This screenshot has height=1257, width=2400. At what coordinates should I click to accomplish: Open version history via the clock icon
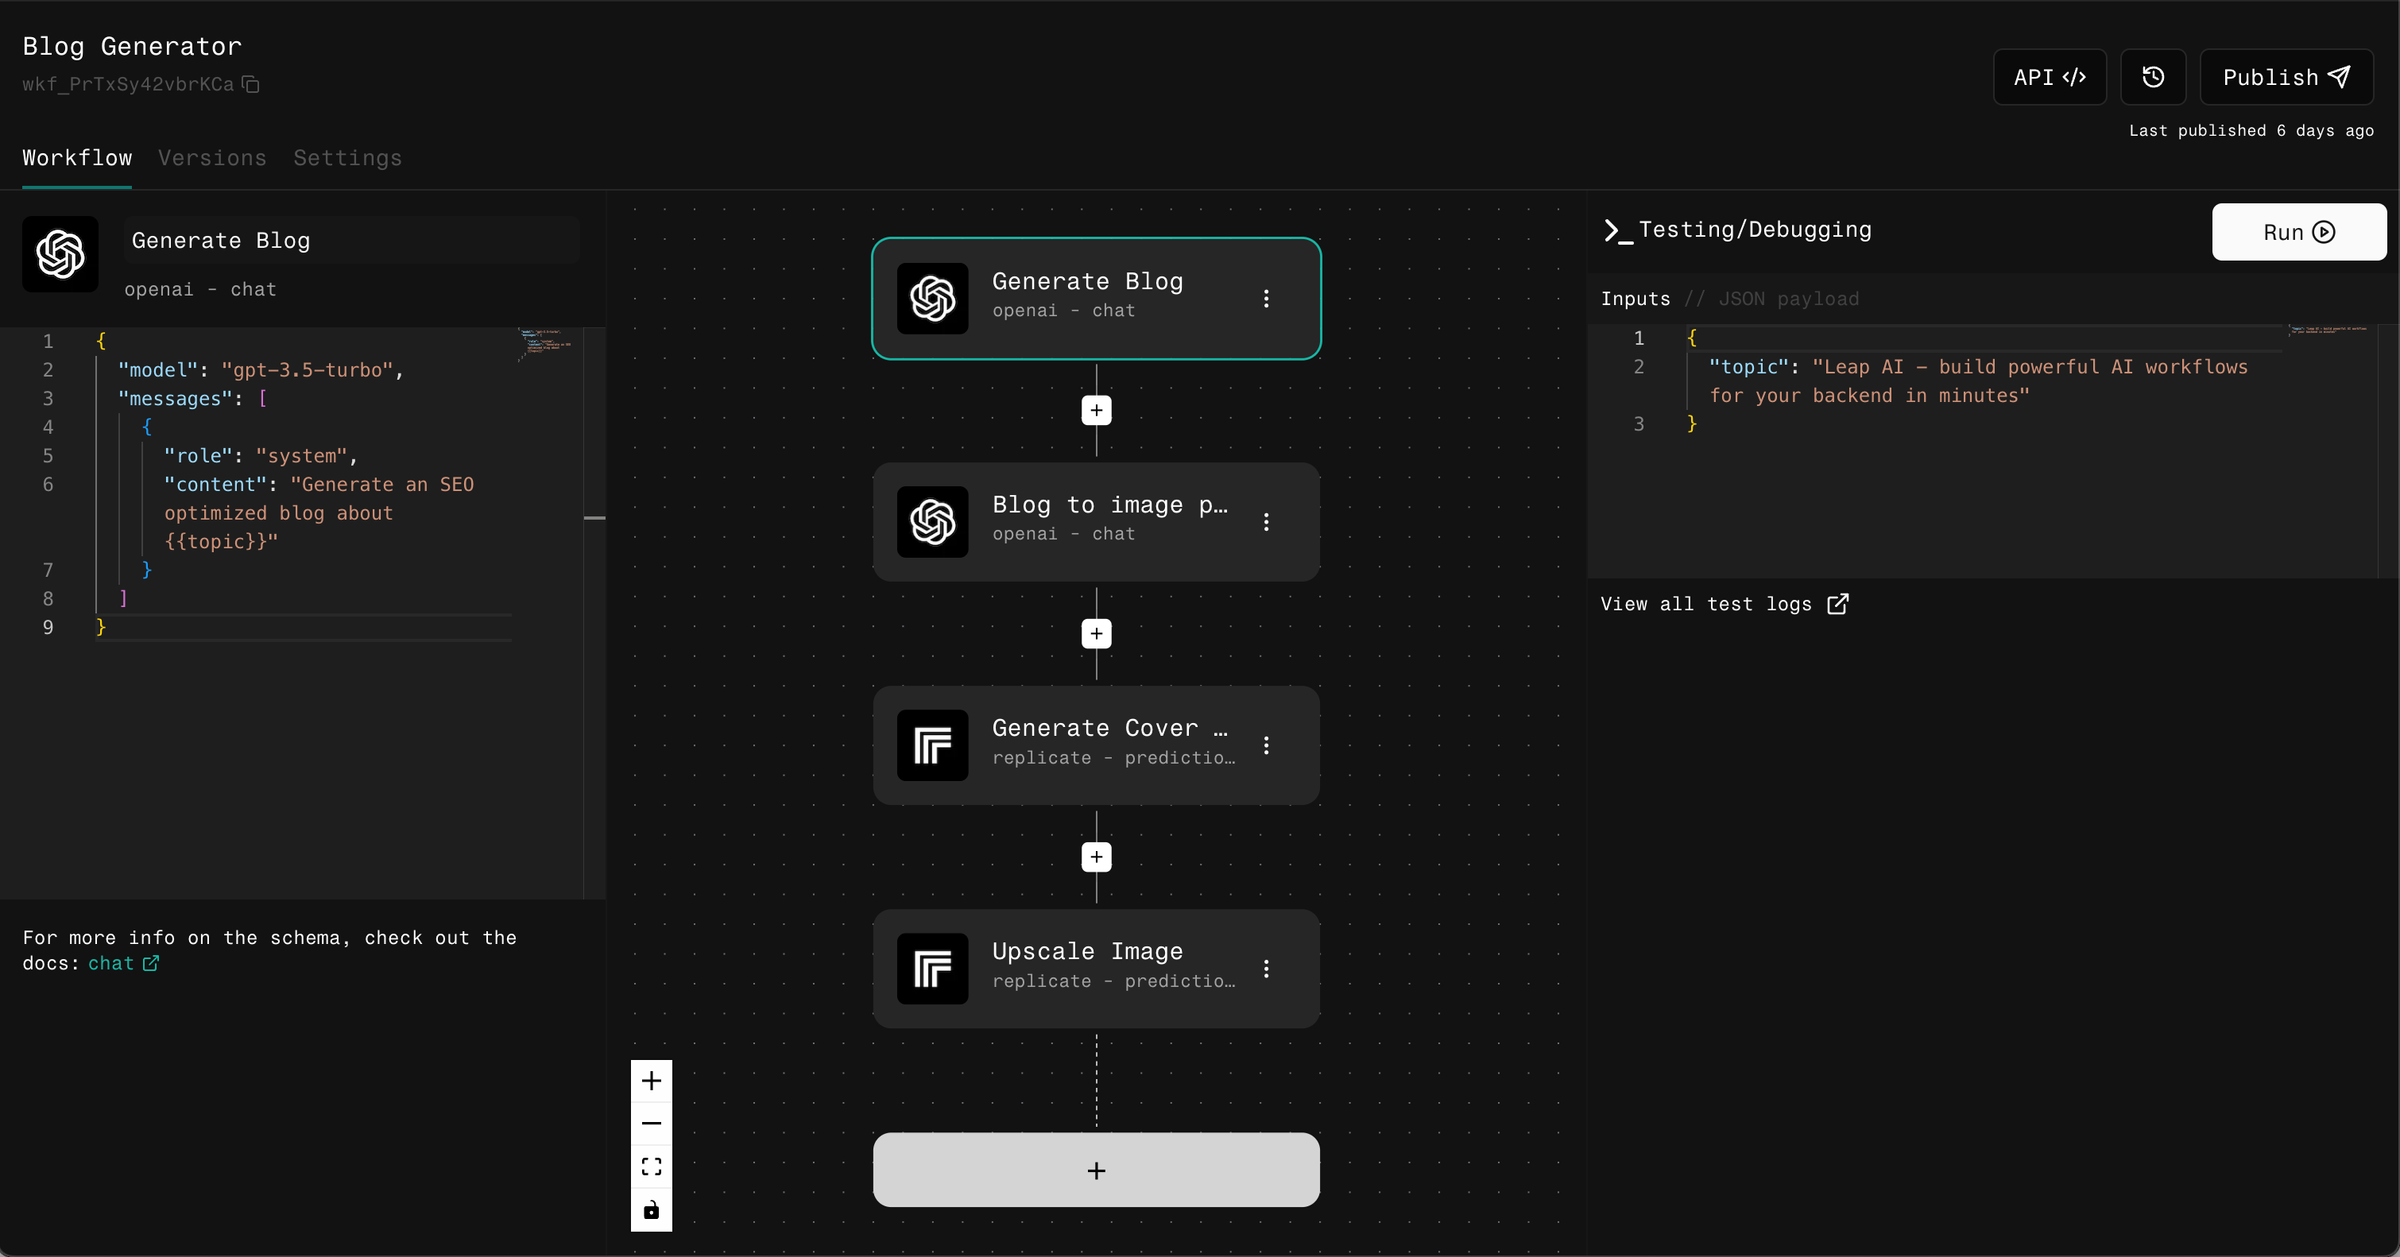2153,77
